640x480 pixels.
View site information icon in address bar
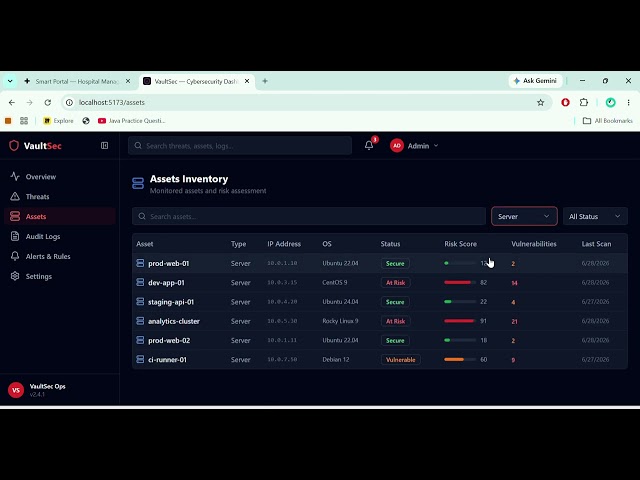[69, 102]
